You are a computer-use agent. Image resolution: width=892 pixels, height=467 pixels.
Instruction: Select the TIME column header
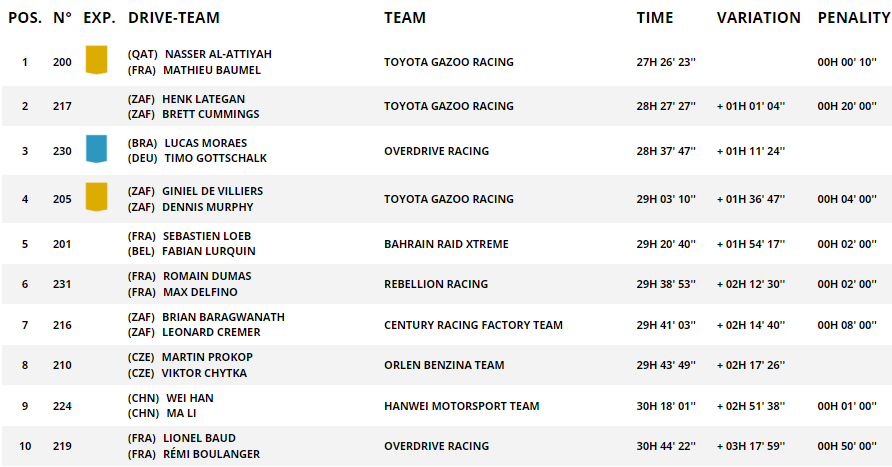click(x=654, y=18)
